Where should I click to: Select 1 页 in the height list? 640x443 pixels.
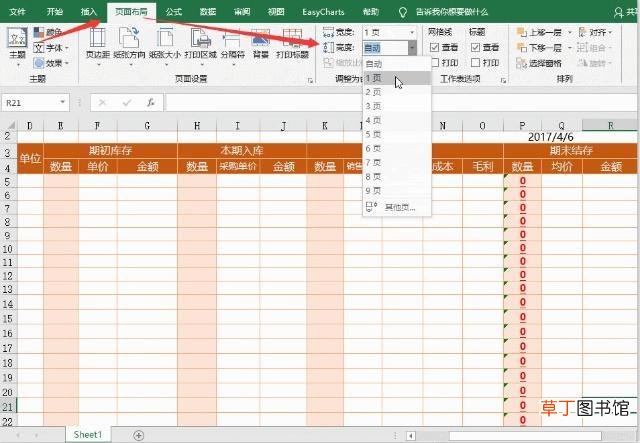point(397,78)
